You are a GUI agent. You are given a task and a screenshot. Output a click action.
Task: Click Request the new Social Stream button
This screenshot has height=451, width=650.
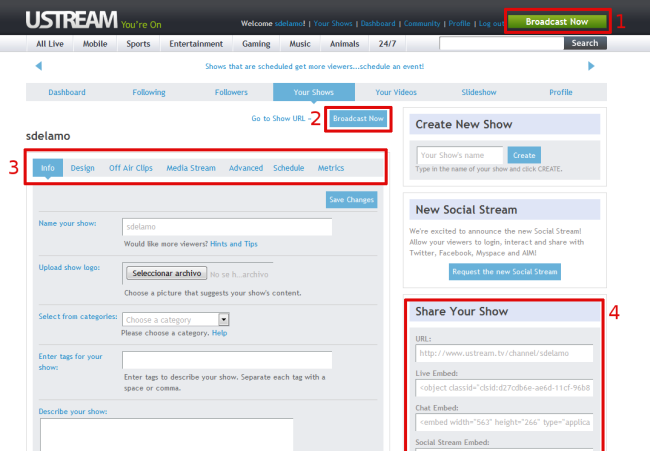tap(504, 272)
